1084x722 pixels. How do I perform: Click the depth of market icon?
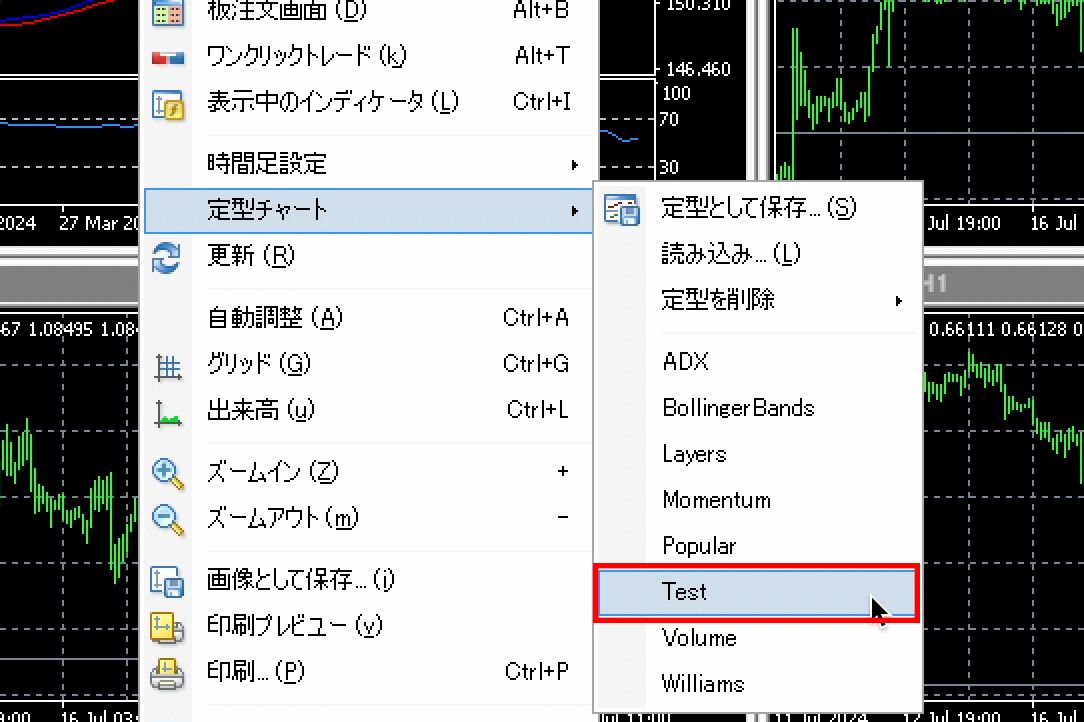point(167,12)
